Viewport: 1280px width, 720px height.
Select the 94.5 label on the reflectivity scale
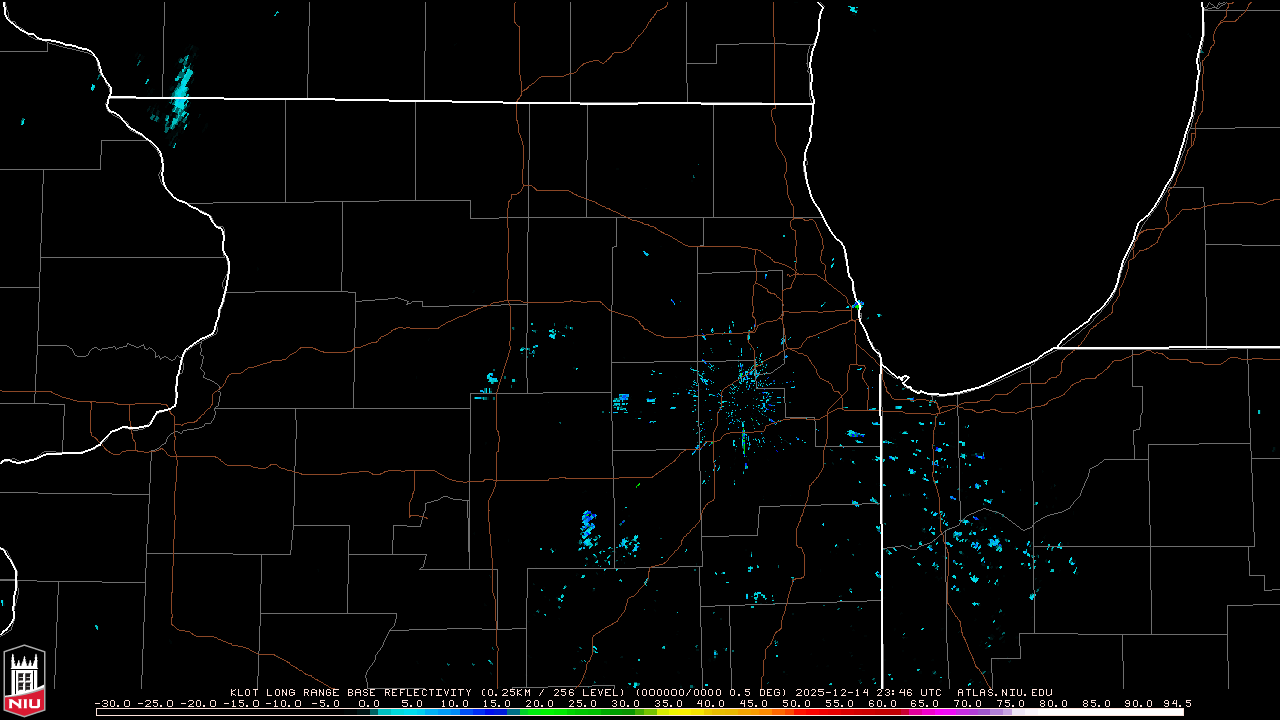1176,703
